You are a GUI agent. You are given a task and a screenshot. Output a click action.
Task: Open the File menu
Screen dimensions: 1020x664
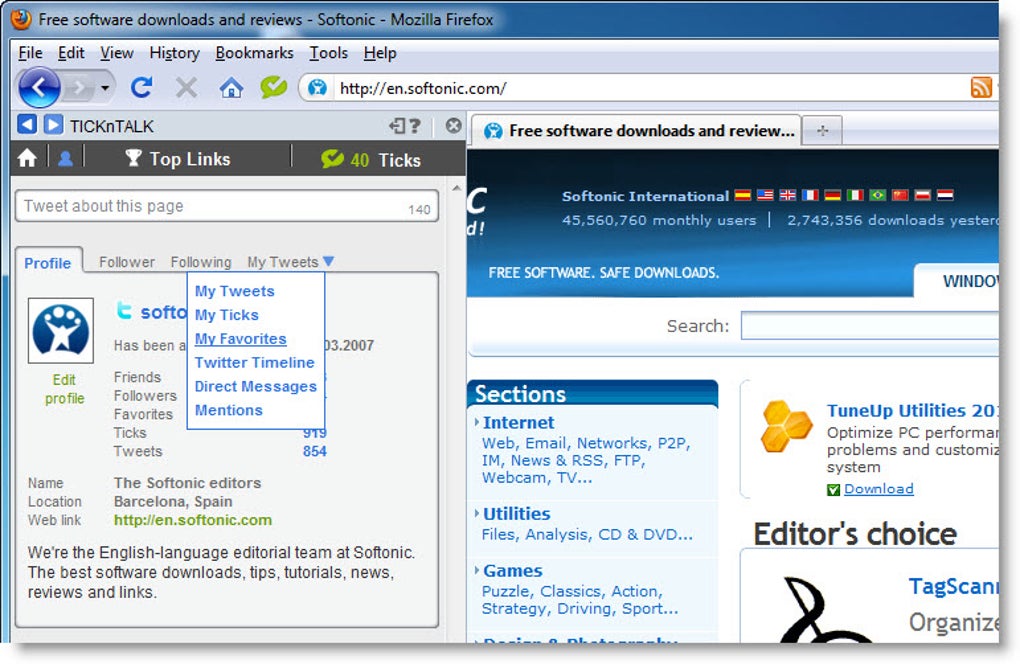(x=31, y=53)
